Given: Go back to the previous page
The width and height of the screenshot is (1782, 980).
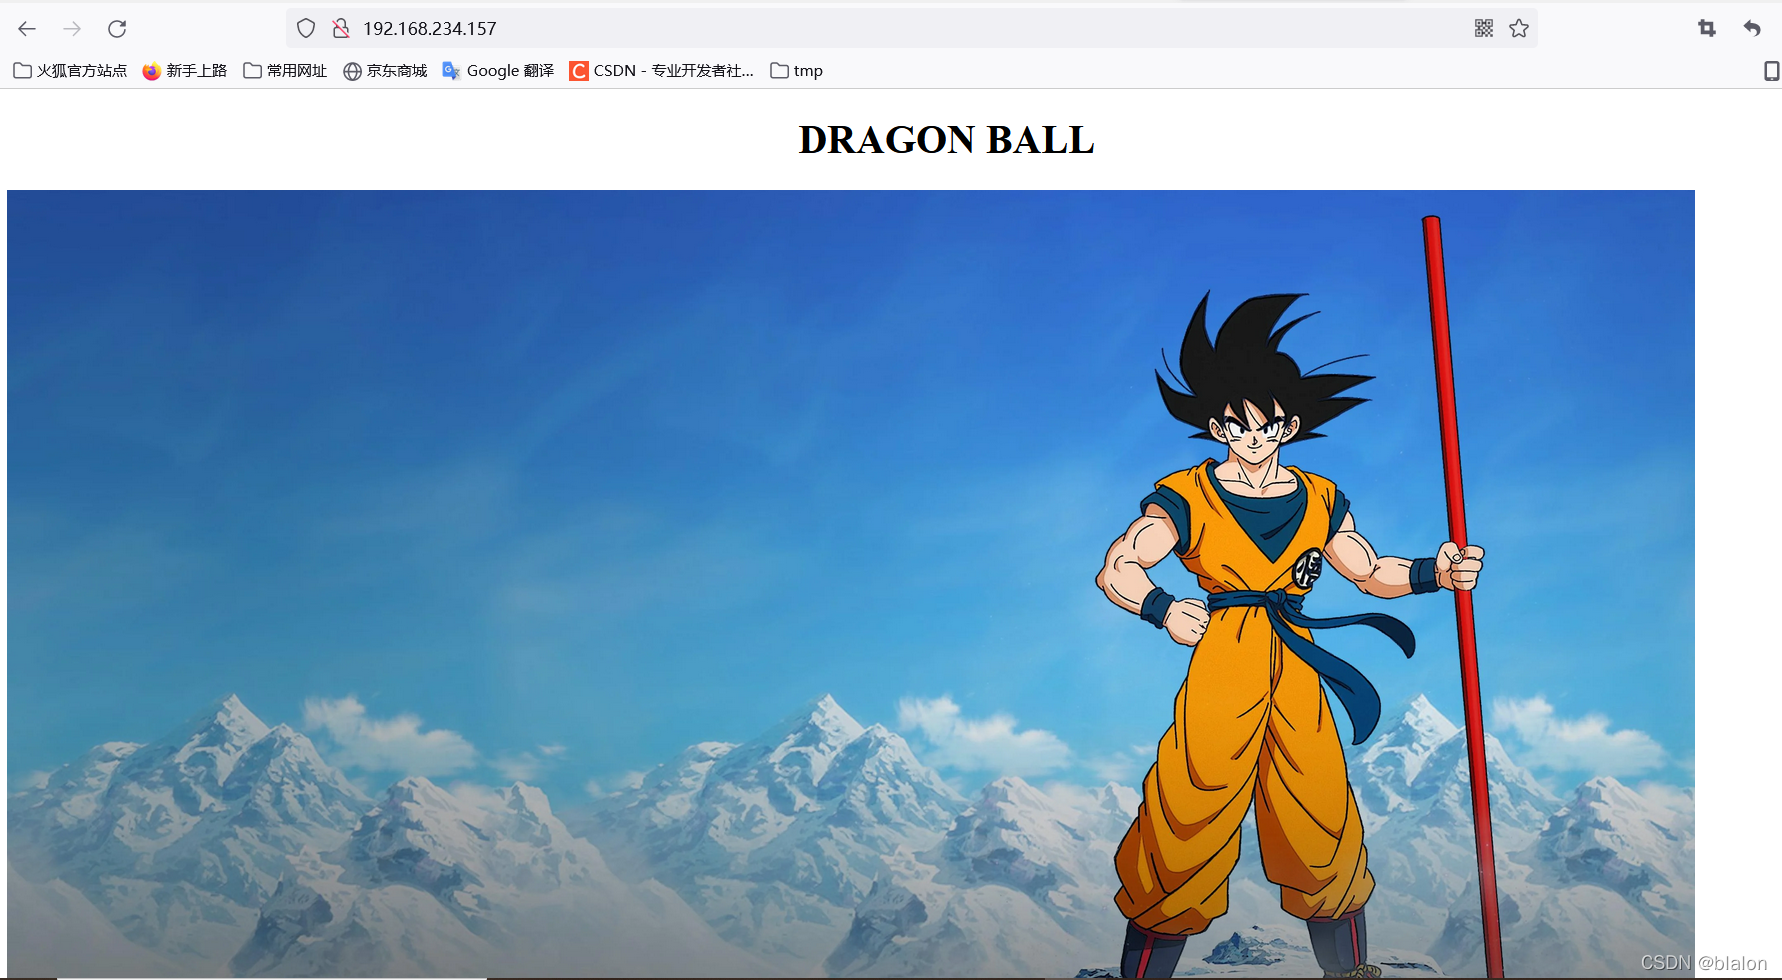Looking at the screenshot, I should [27, 29].
